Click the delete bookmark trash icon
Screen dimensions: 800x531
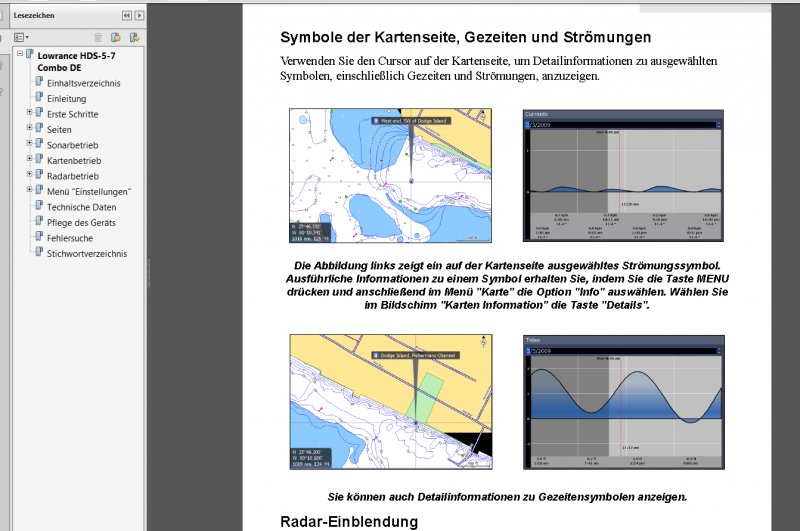(98, 37)
